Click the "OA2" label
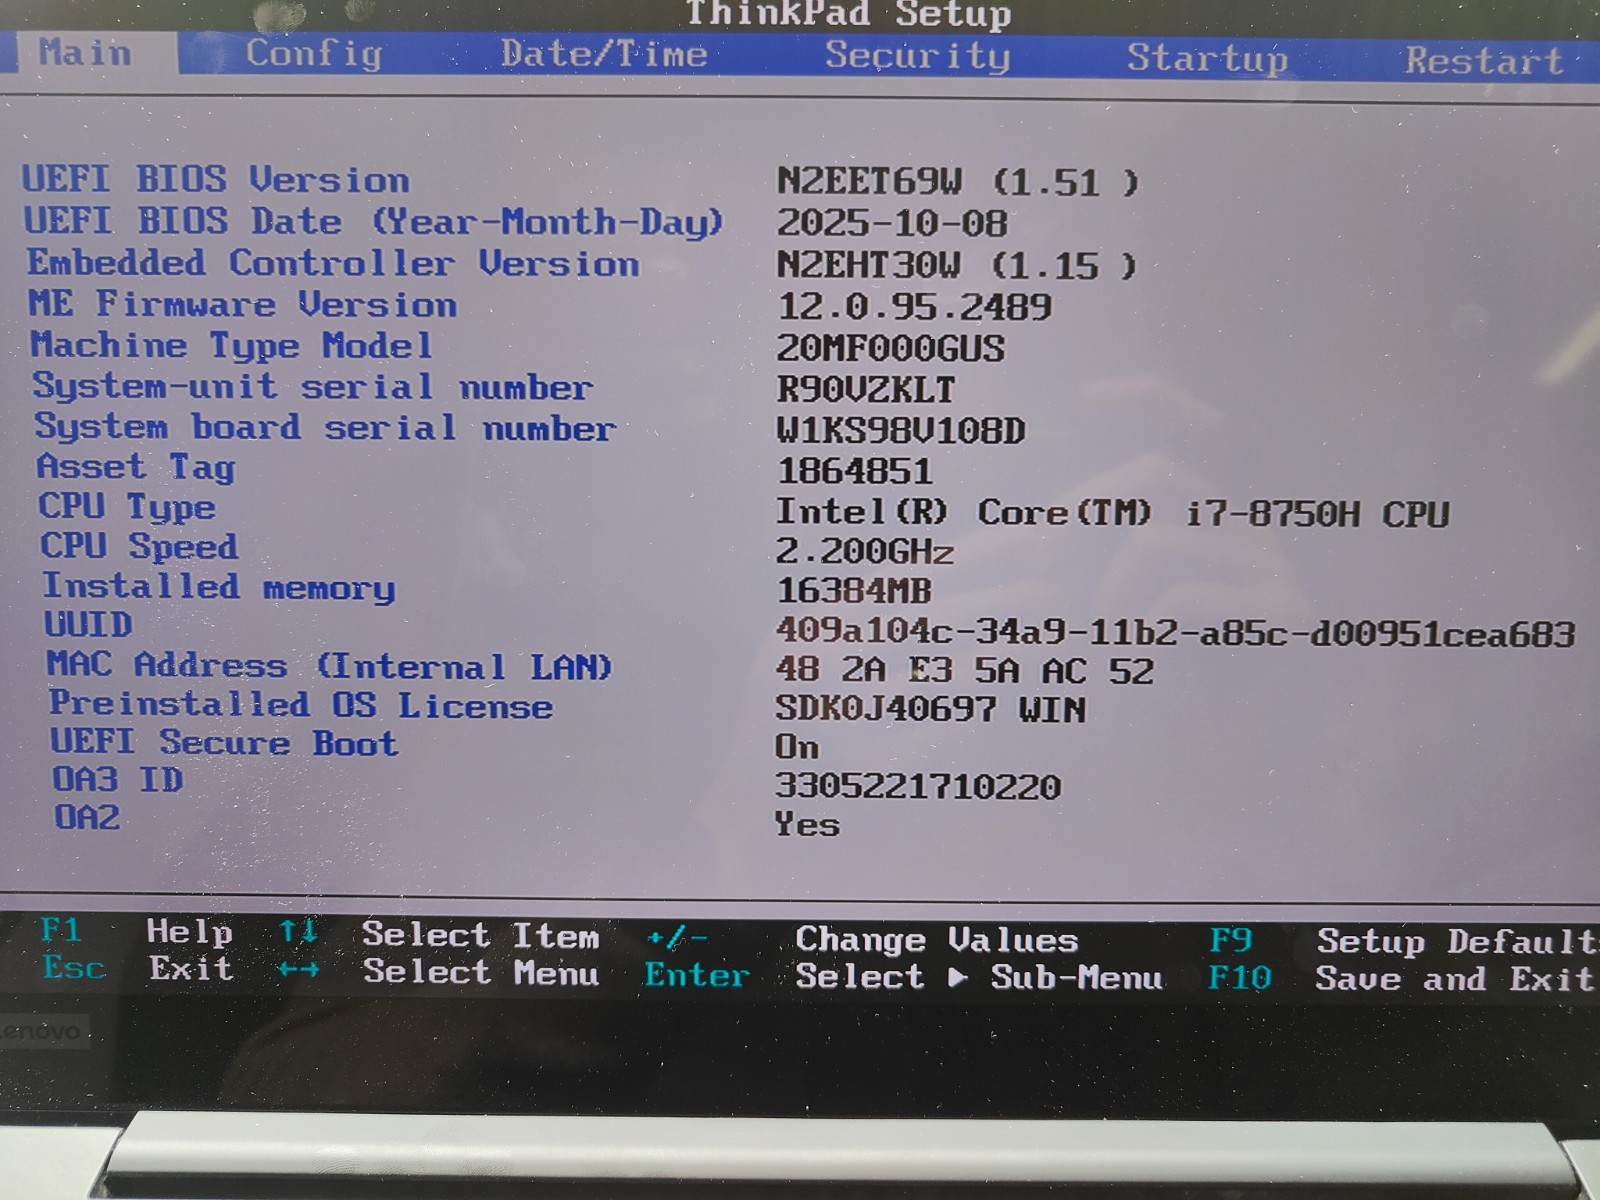 click(x=87, y=817)
